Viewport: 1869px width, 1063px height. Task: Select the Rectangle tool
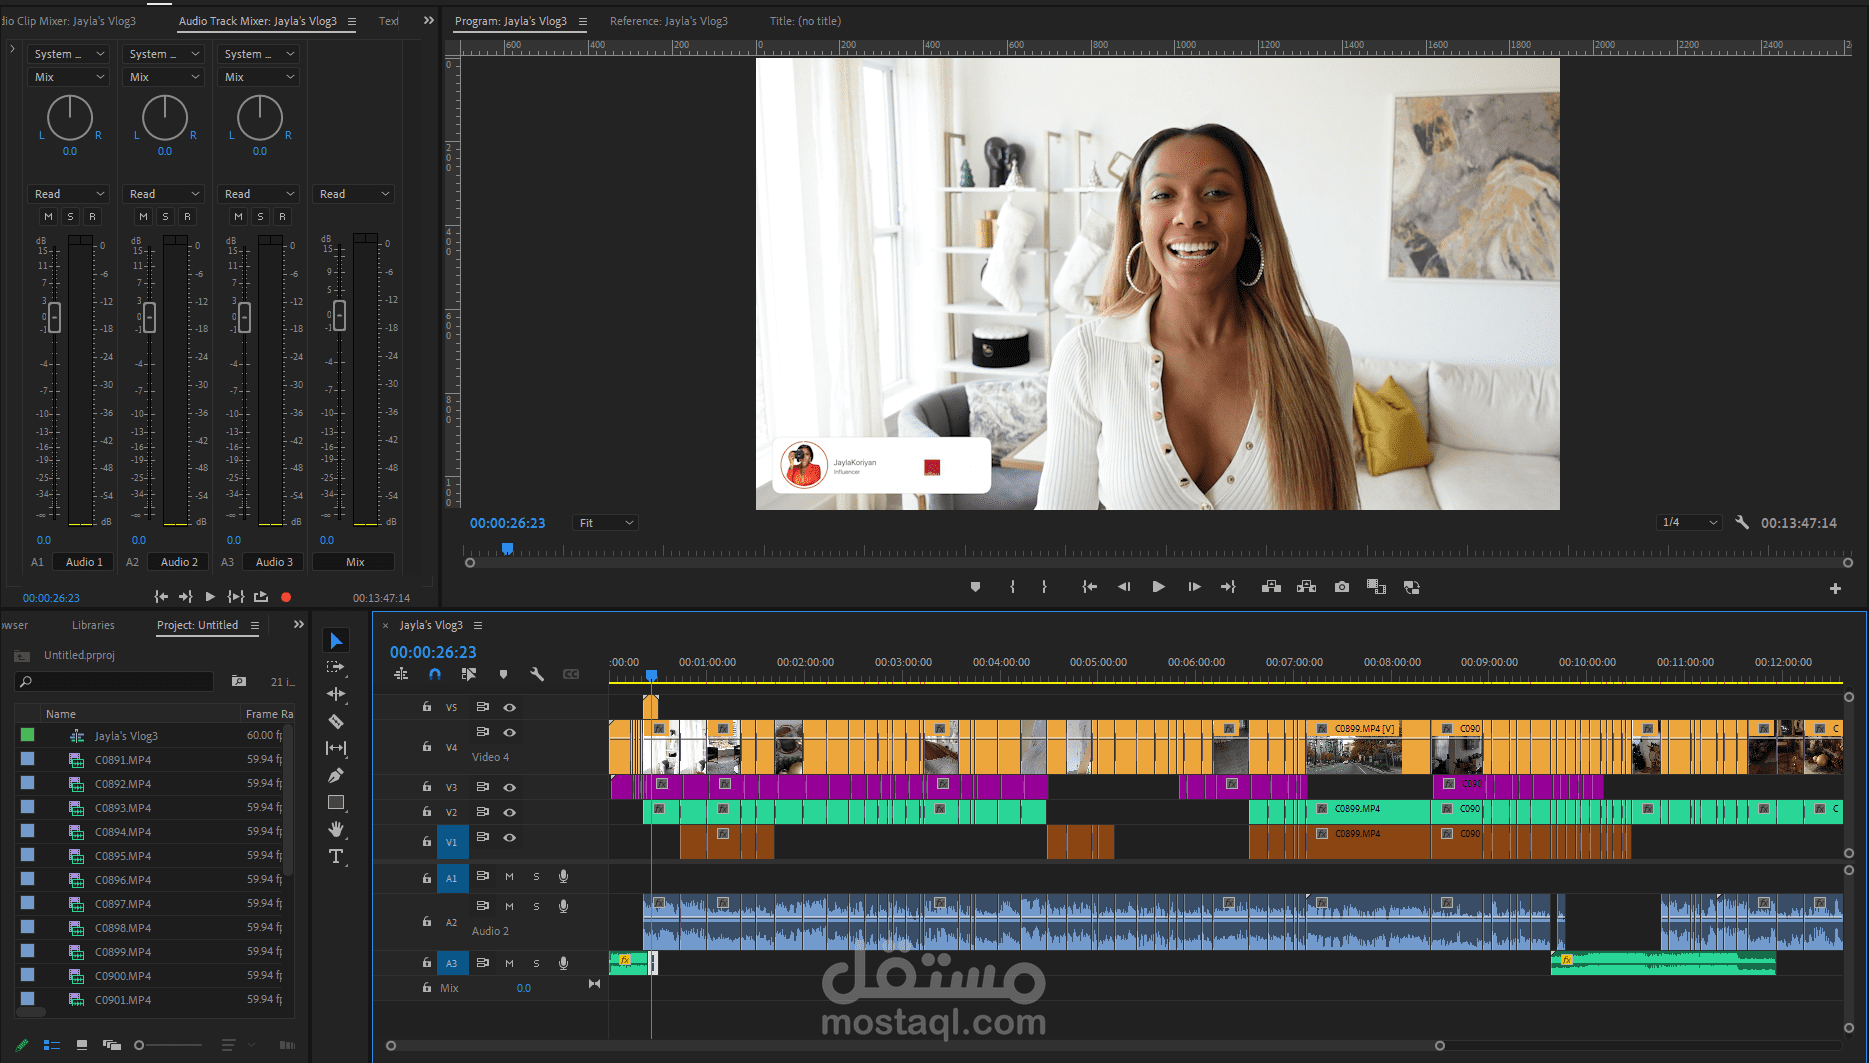coord(336,802)
